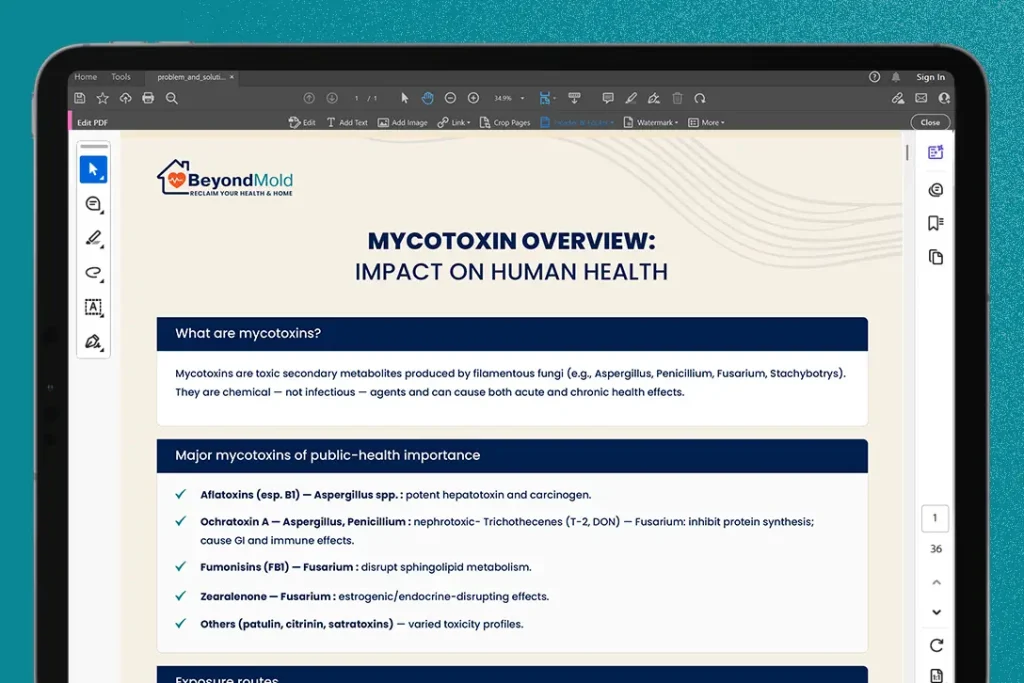Upload file to cloud icon
The image size is (1024, 683).
coord(125,98)
